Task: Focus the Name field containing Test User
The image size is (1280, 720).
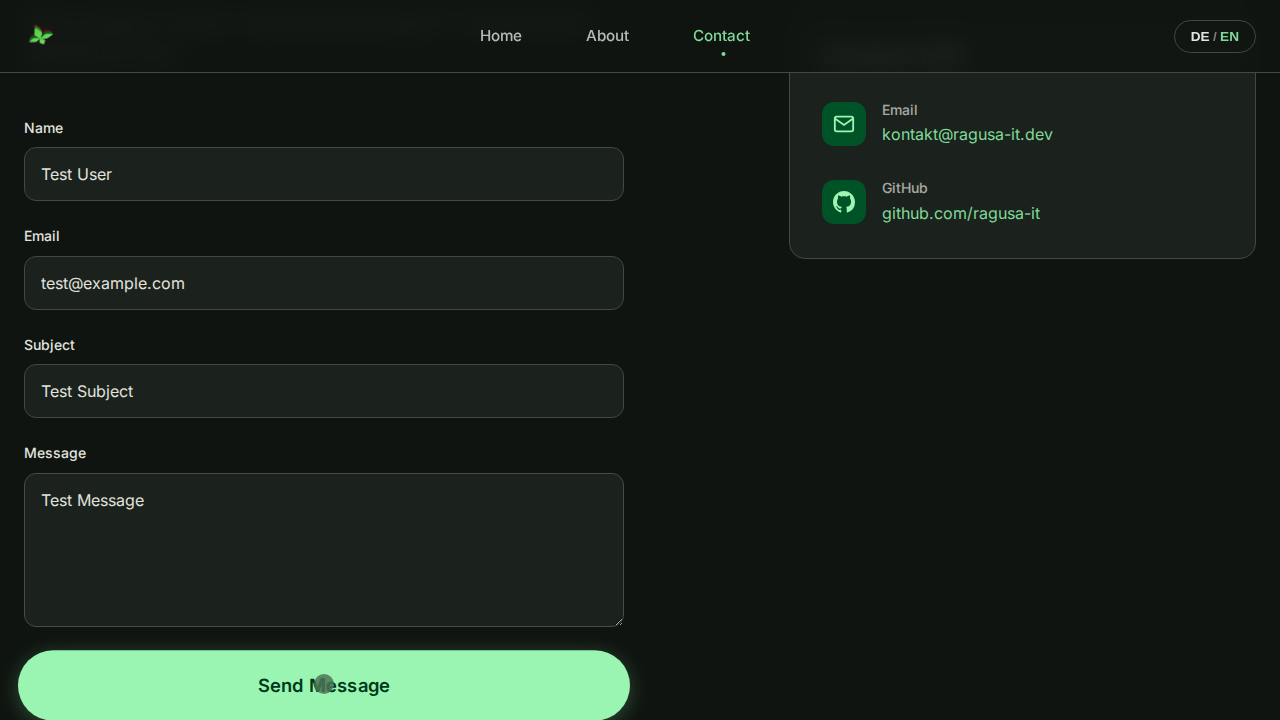Action: (323, 174)
